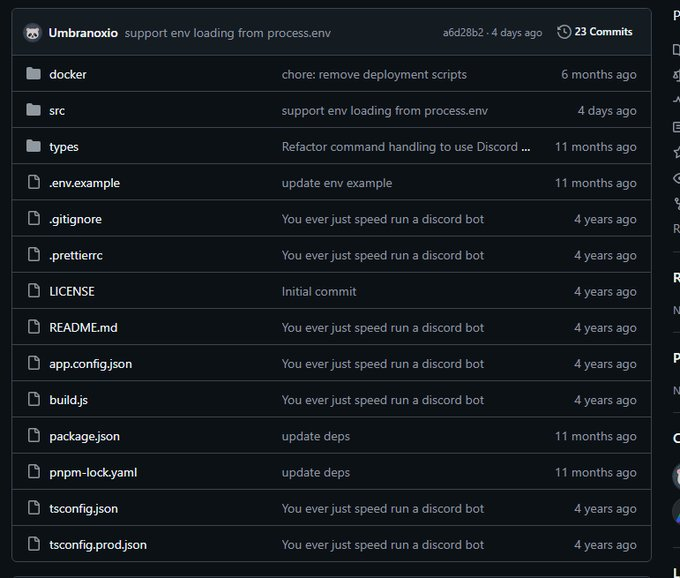The height and width of the screenshot is (578, 680).
Task: Click the types folder icon
Action: (x=33, y=146)
